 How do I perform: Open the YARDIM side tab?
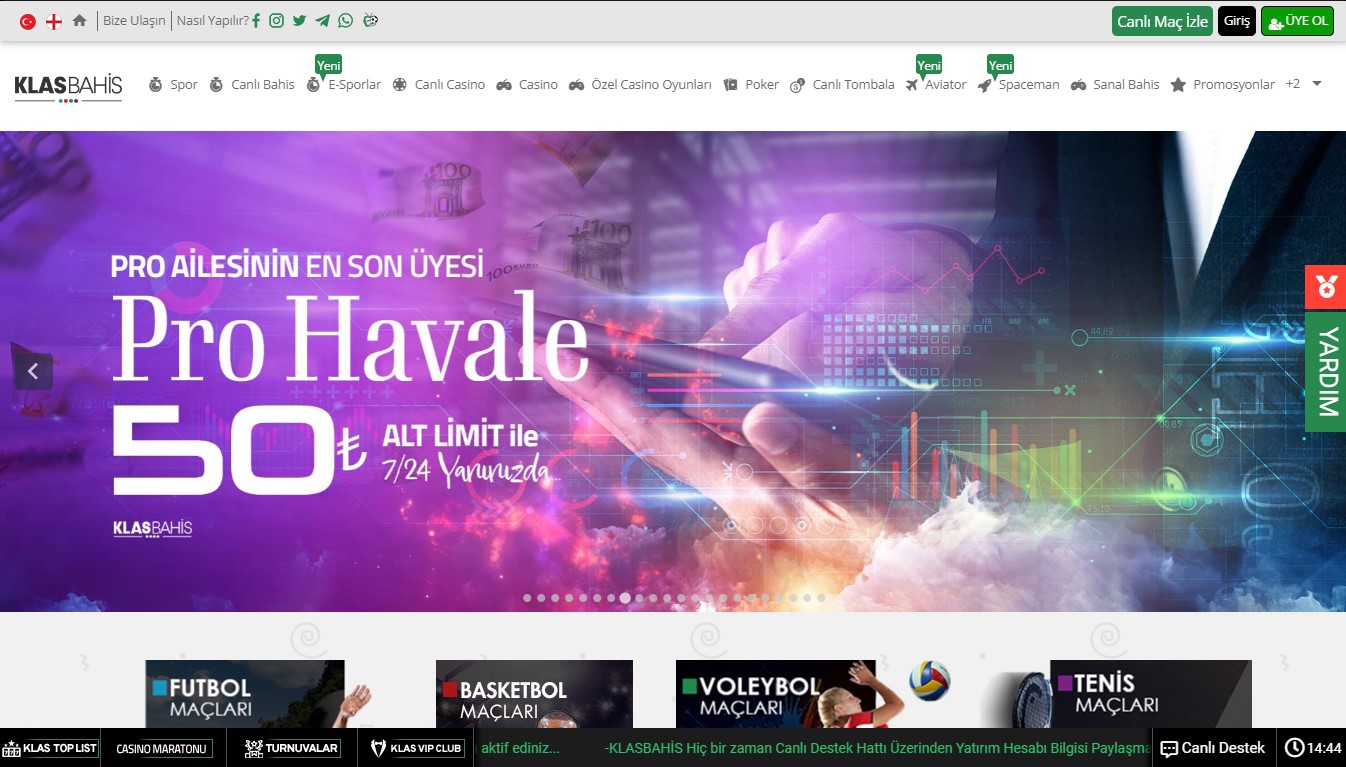[x=1325, y=372]
